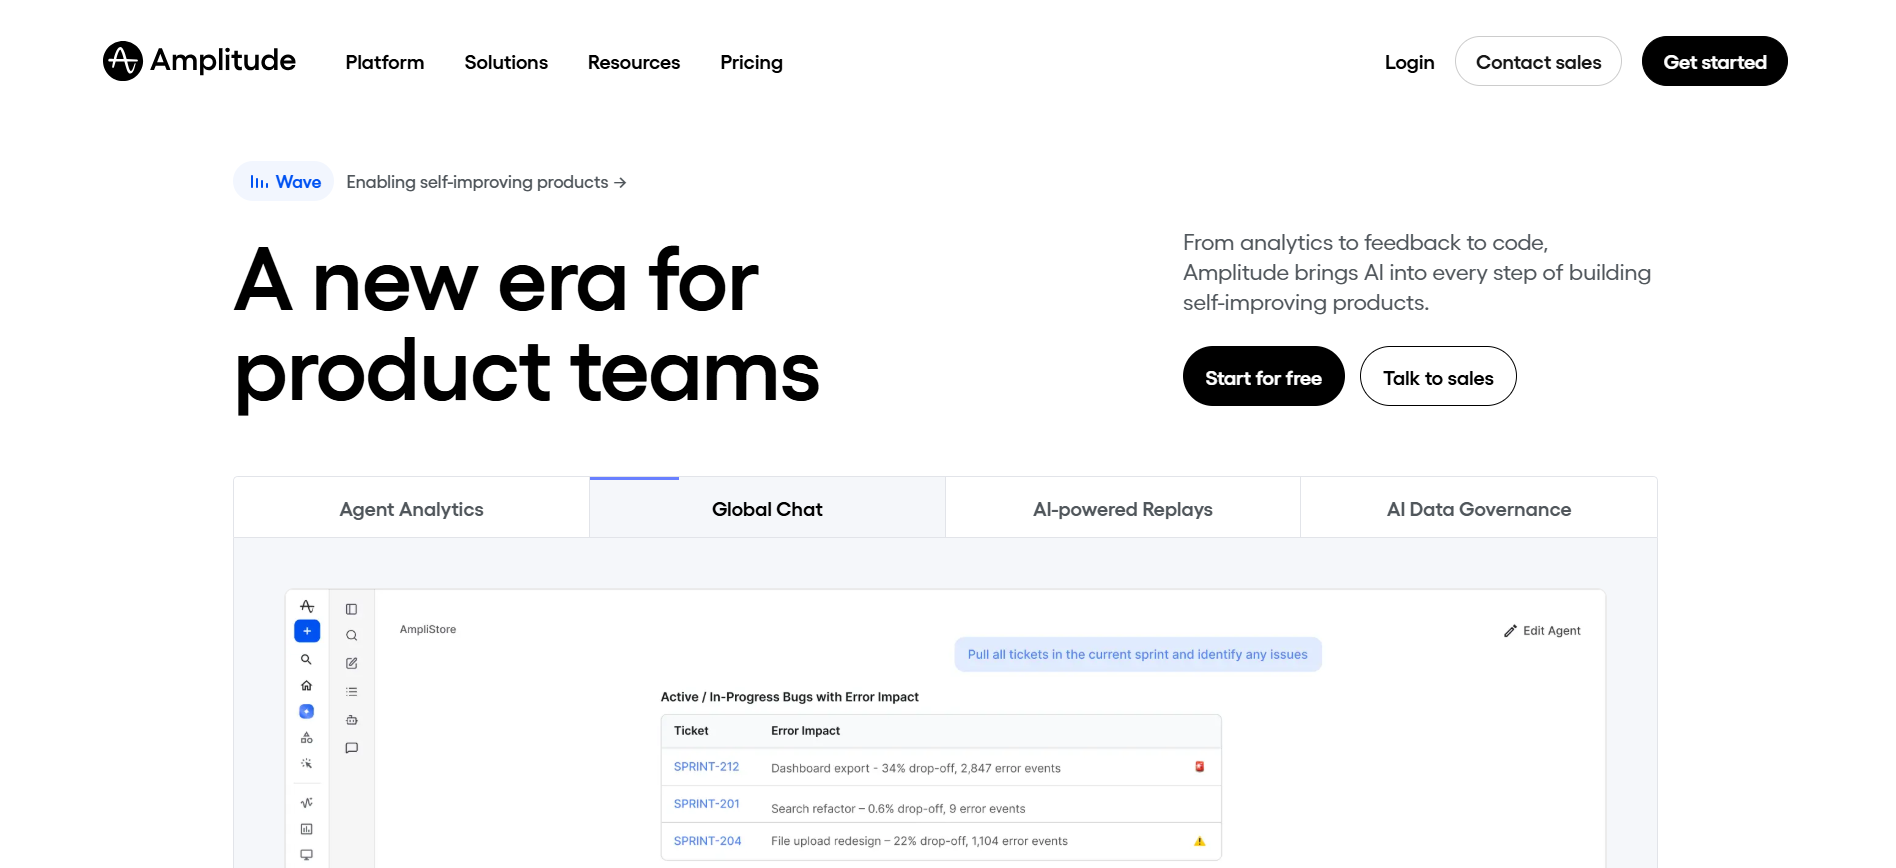Click the blue plus create icon

pyautogui.click(x=307, y=631)
